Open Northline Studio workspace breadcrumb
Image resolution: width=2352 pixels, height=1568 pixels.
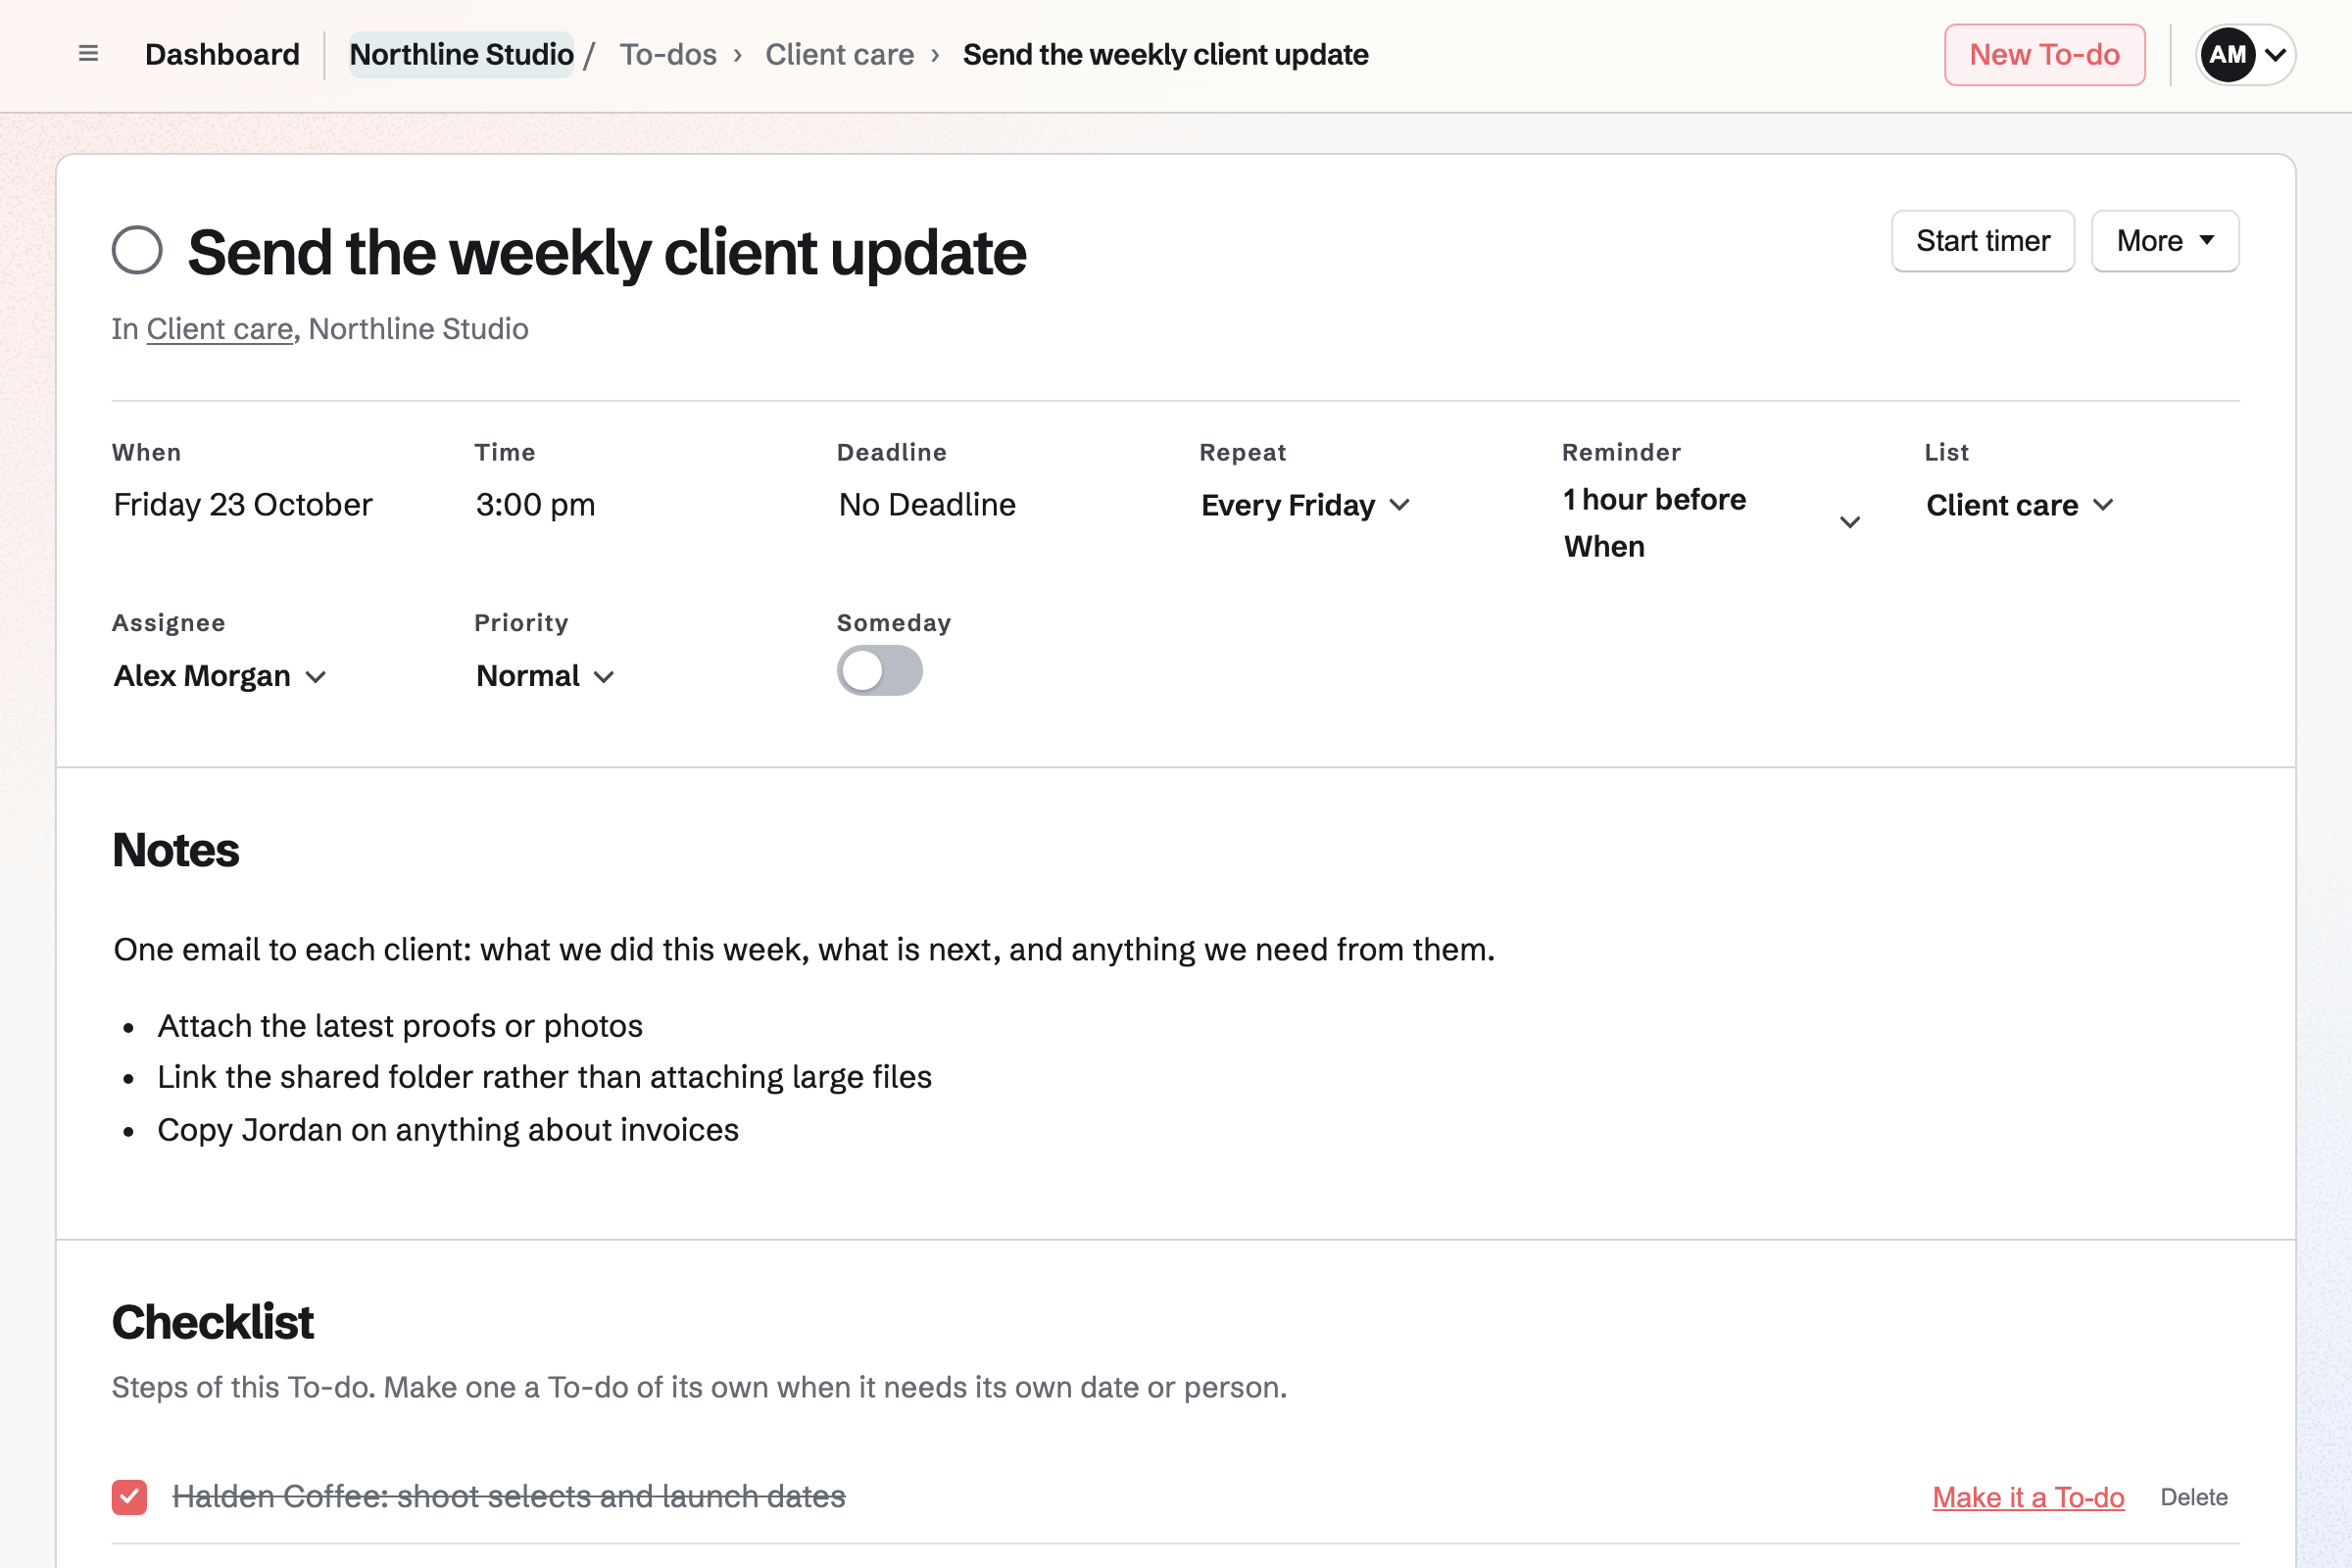(461, 54)
